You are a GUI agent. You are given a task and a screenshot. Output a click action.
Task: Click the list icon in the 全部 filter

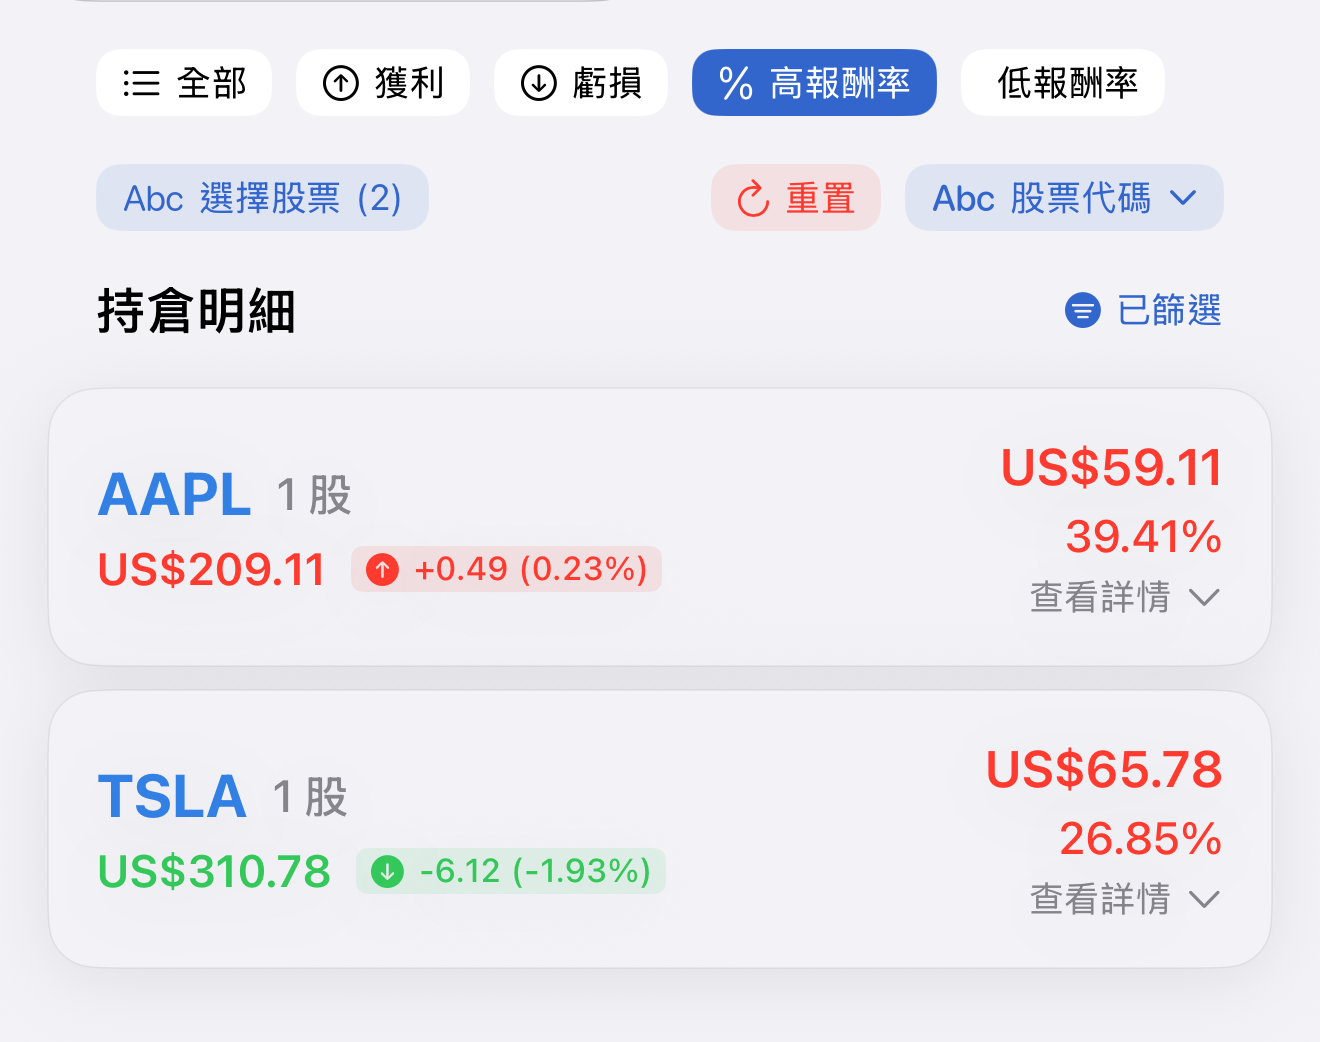pos(140,84)
